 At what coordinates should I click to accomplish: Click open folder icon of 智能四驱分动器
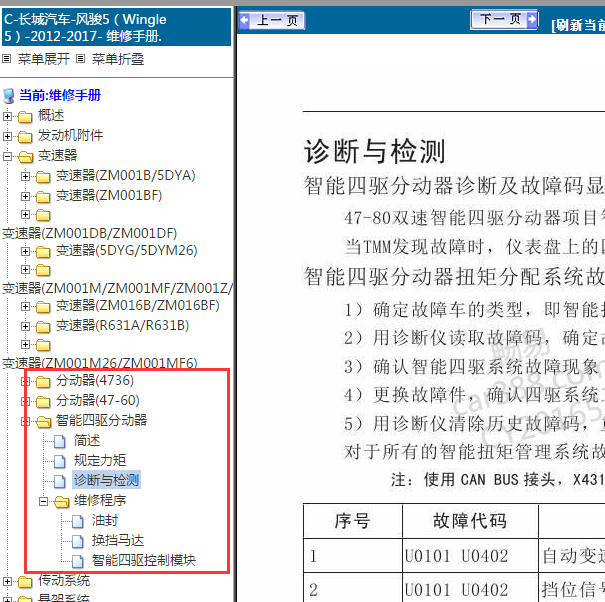pyautogui.click(x=44, y=422)
